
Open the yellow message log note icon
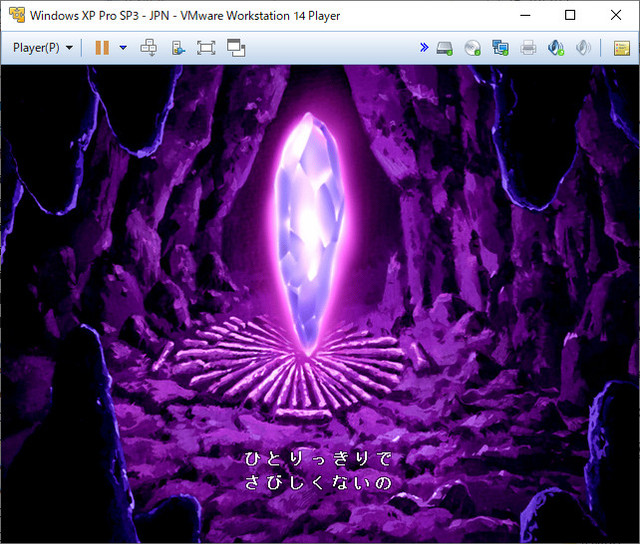tap(622, 48)
